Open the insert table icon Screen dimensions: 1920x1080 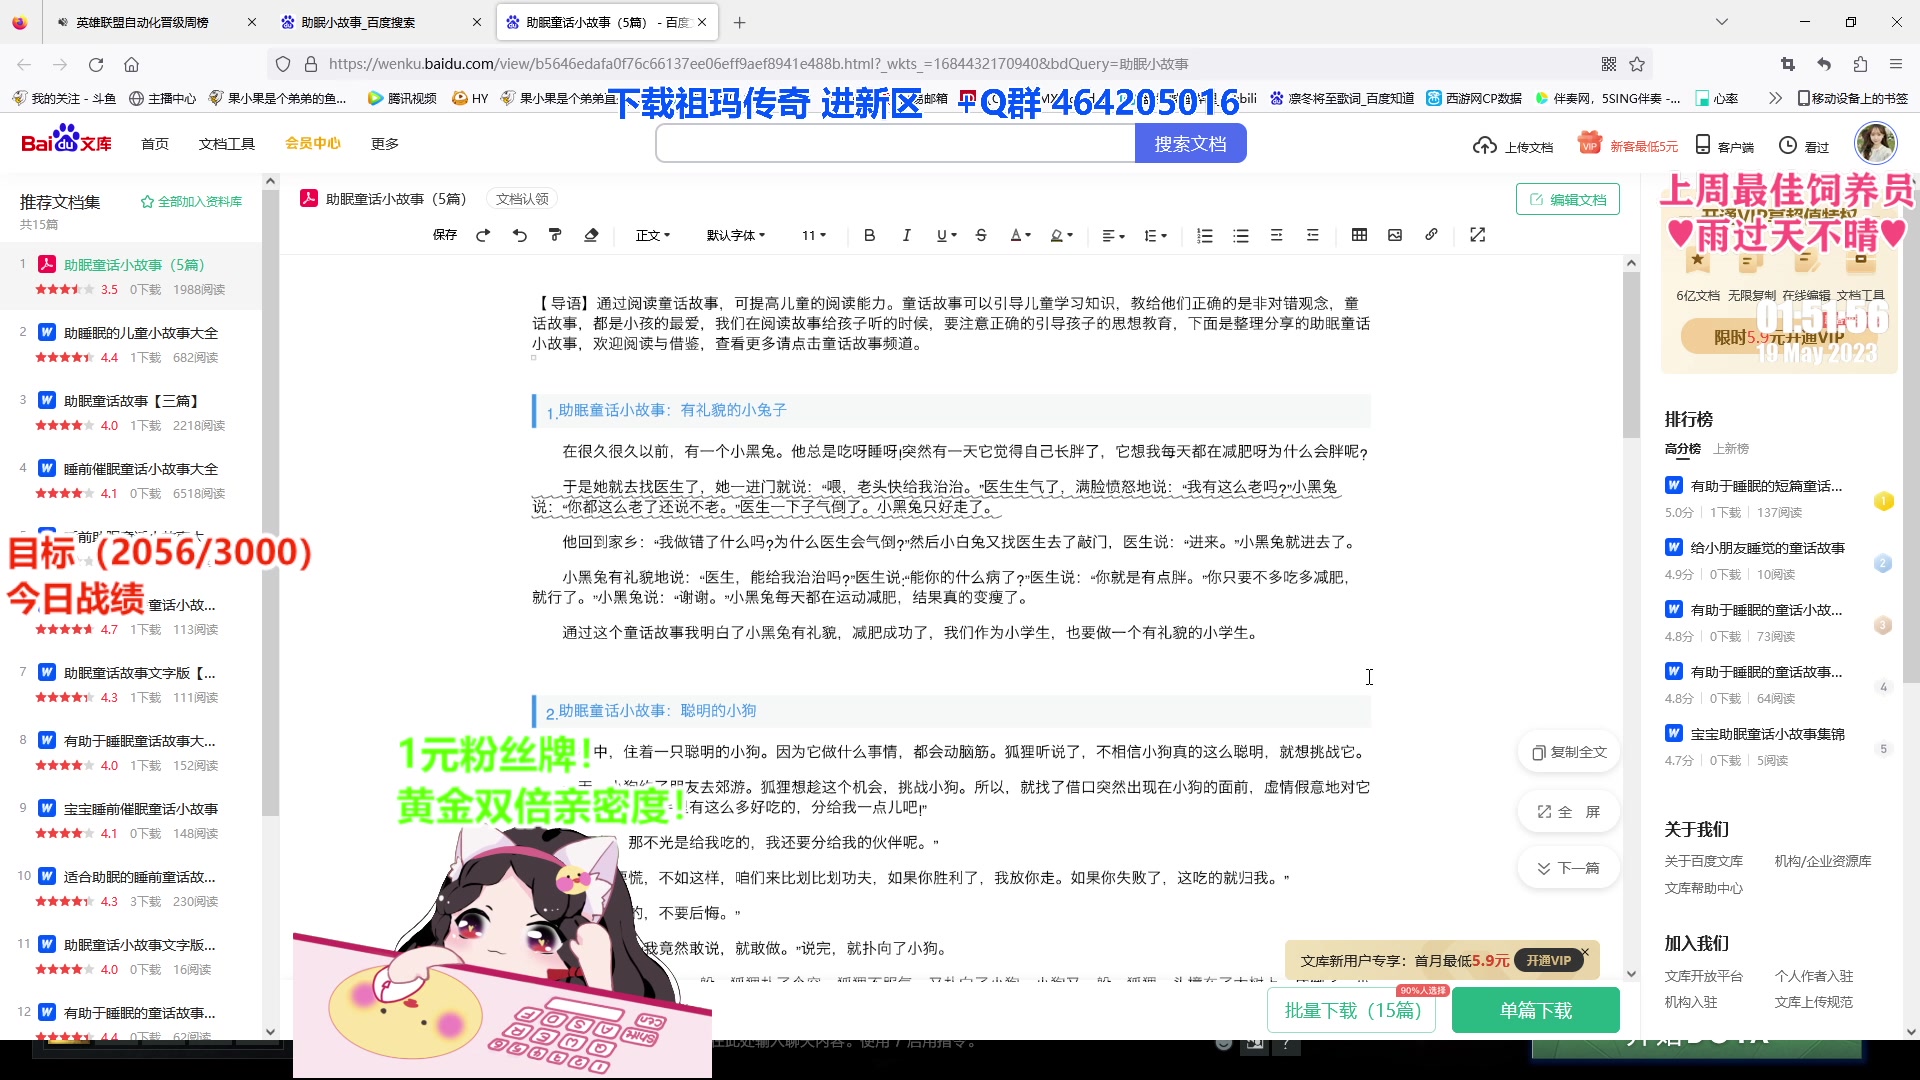point(1359,235)
